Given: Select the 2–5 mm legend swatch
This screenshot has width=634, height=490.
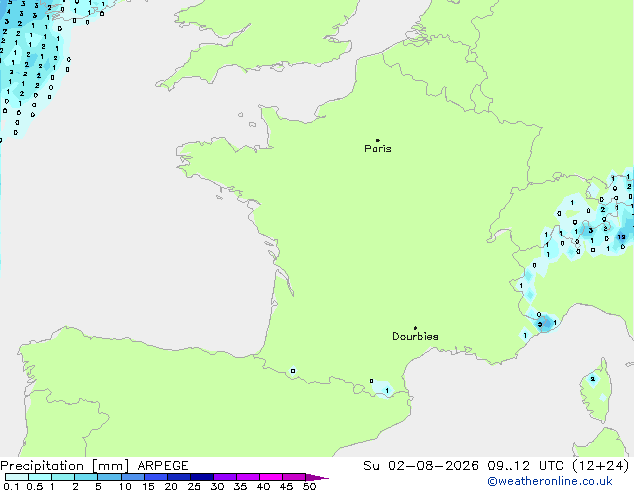Looking at the screenshot, I should (86, 477).
